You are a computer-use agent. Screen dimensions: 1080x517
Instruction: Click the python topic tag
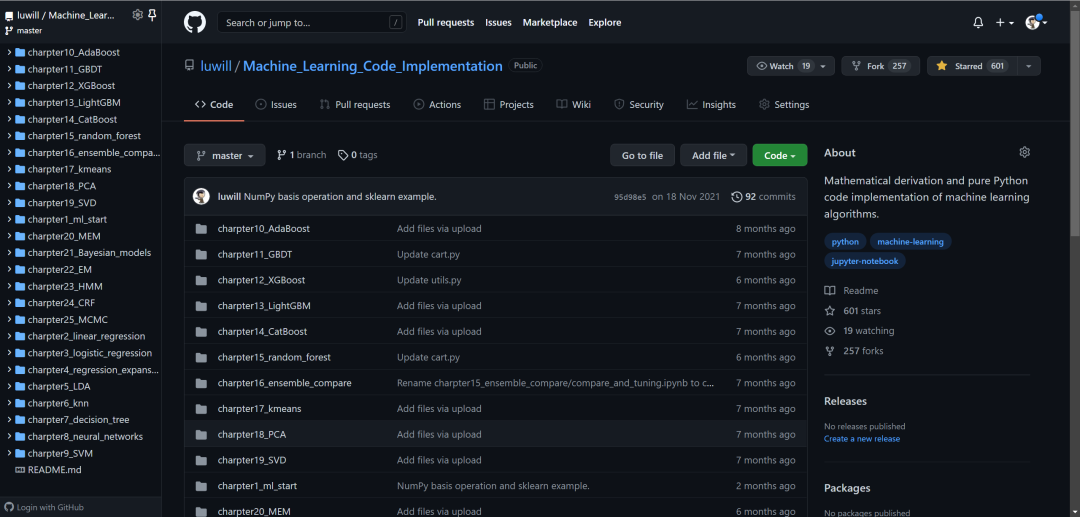[x=845, y=242]
